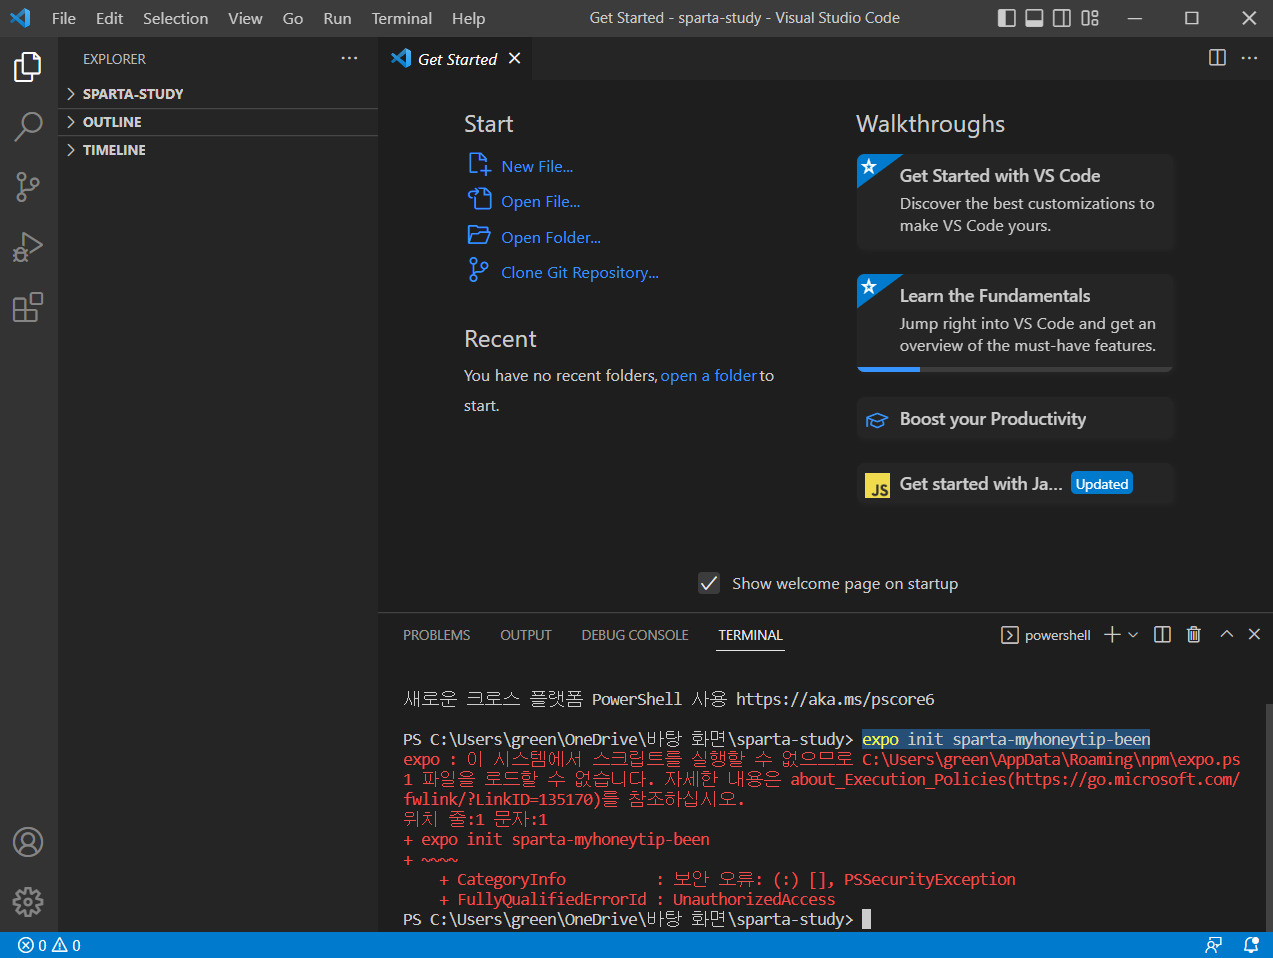
Task: Open terminal launch profile dropdown arrow
Action: pyautogui.click(x=1133, y=635)
